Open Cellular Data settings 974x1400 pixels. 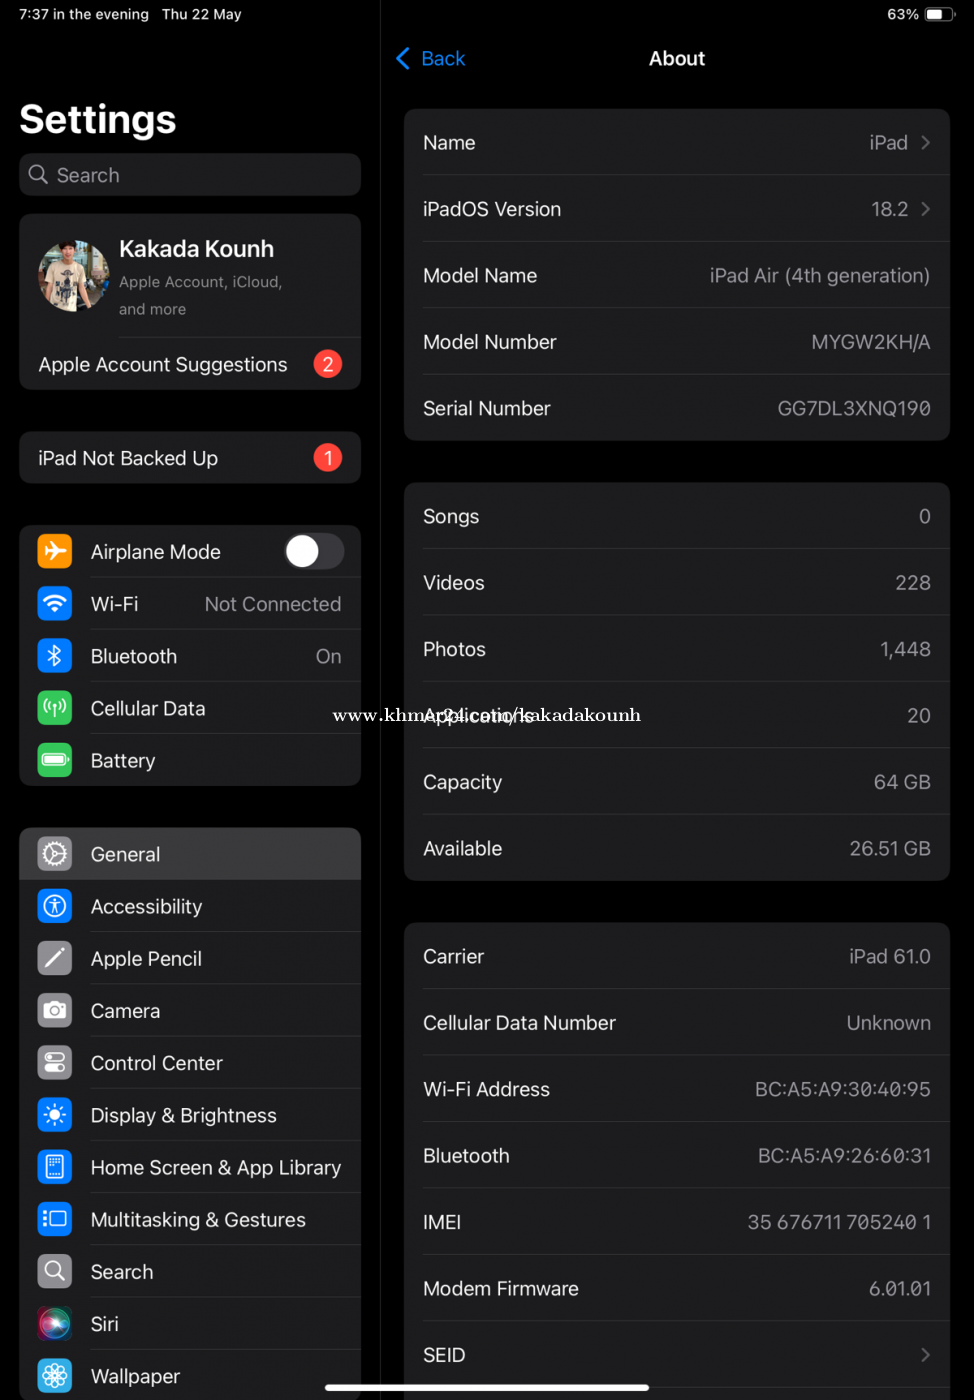click(190, 708)
